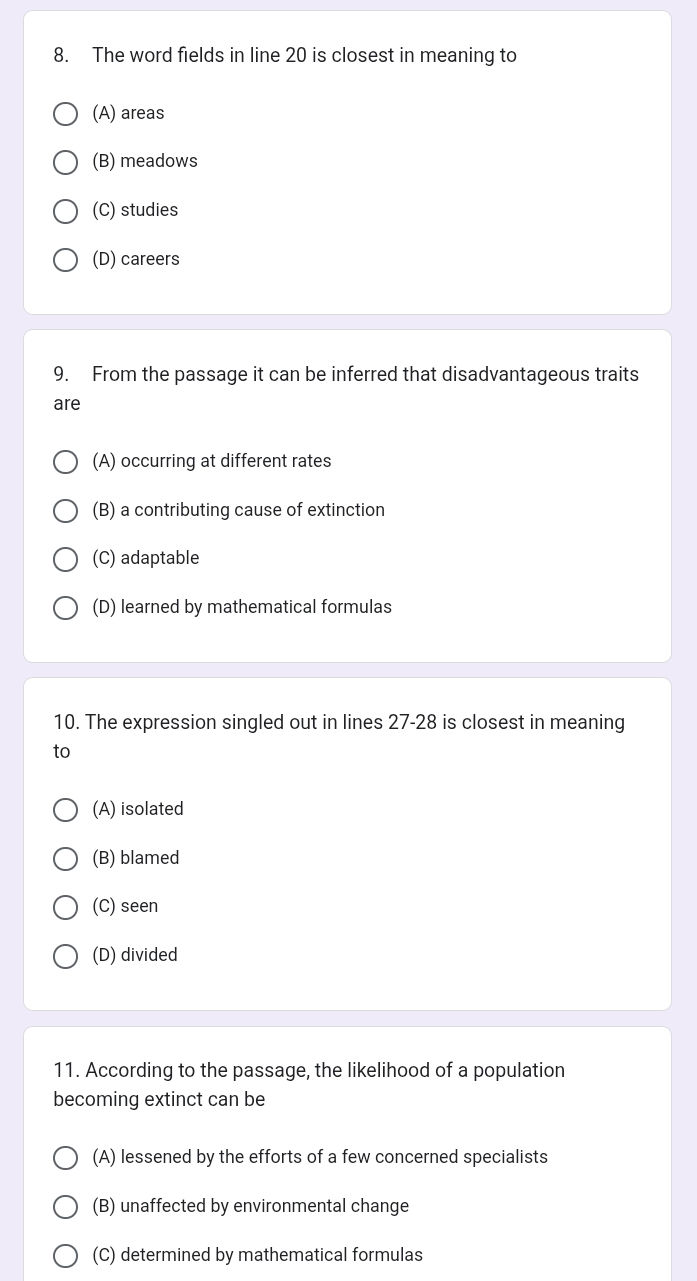The width and height of the screenshot is (697, 1281).
Task: Pick (C) seen radio button
Action: (65, 907)
